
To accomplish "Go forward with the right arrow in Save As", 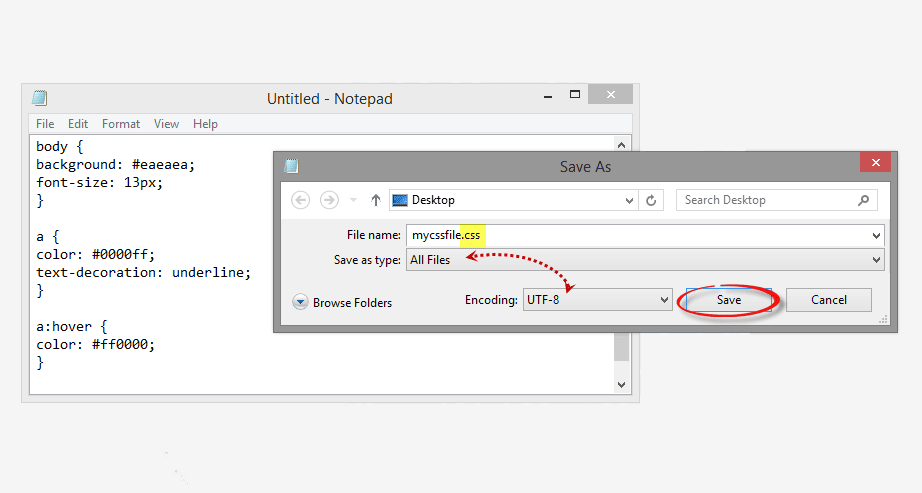I will (329, 200).
